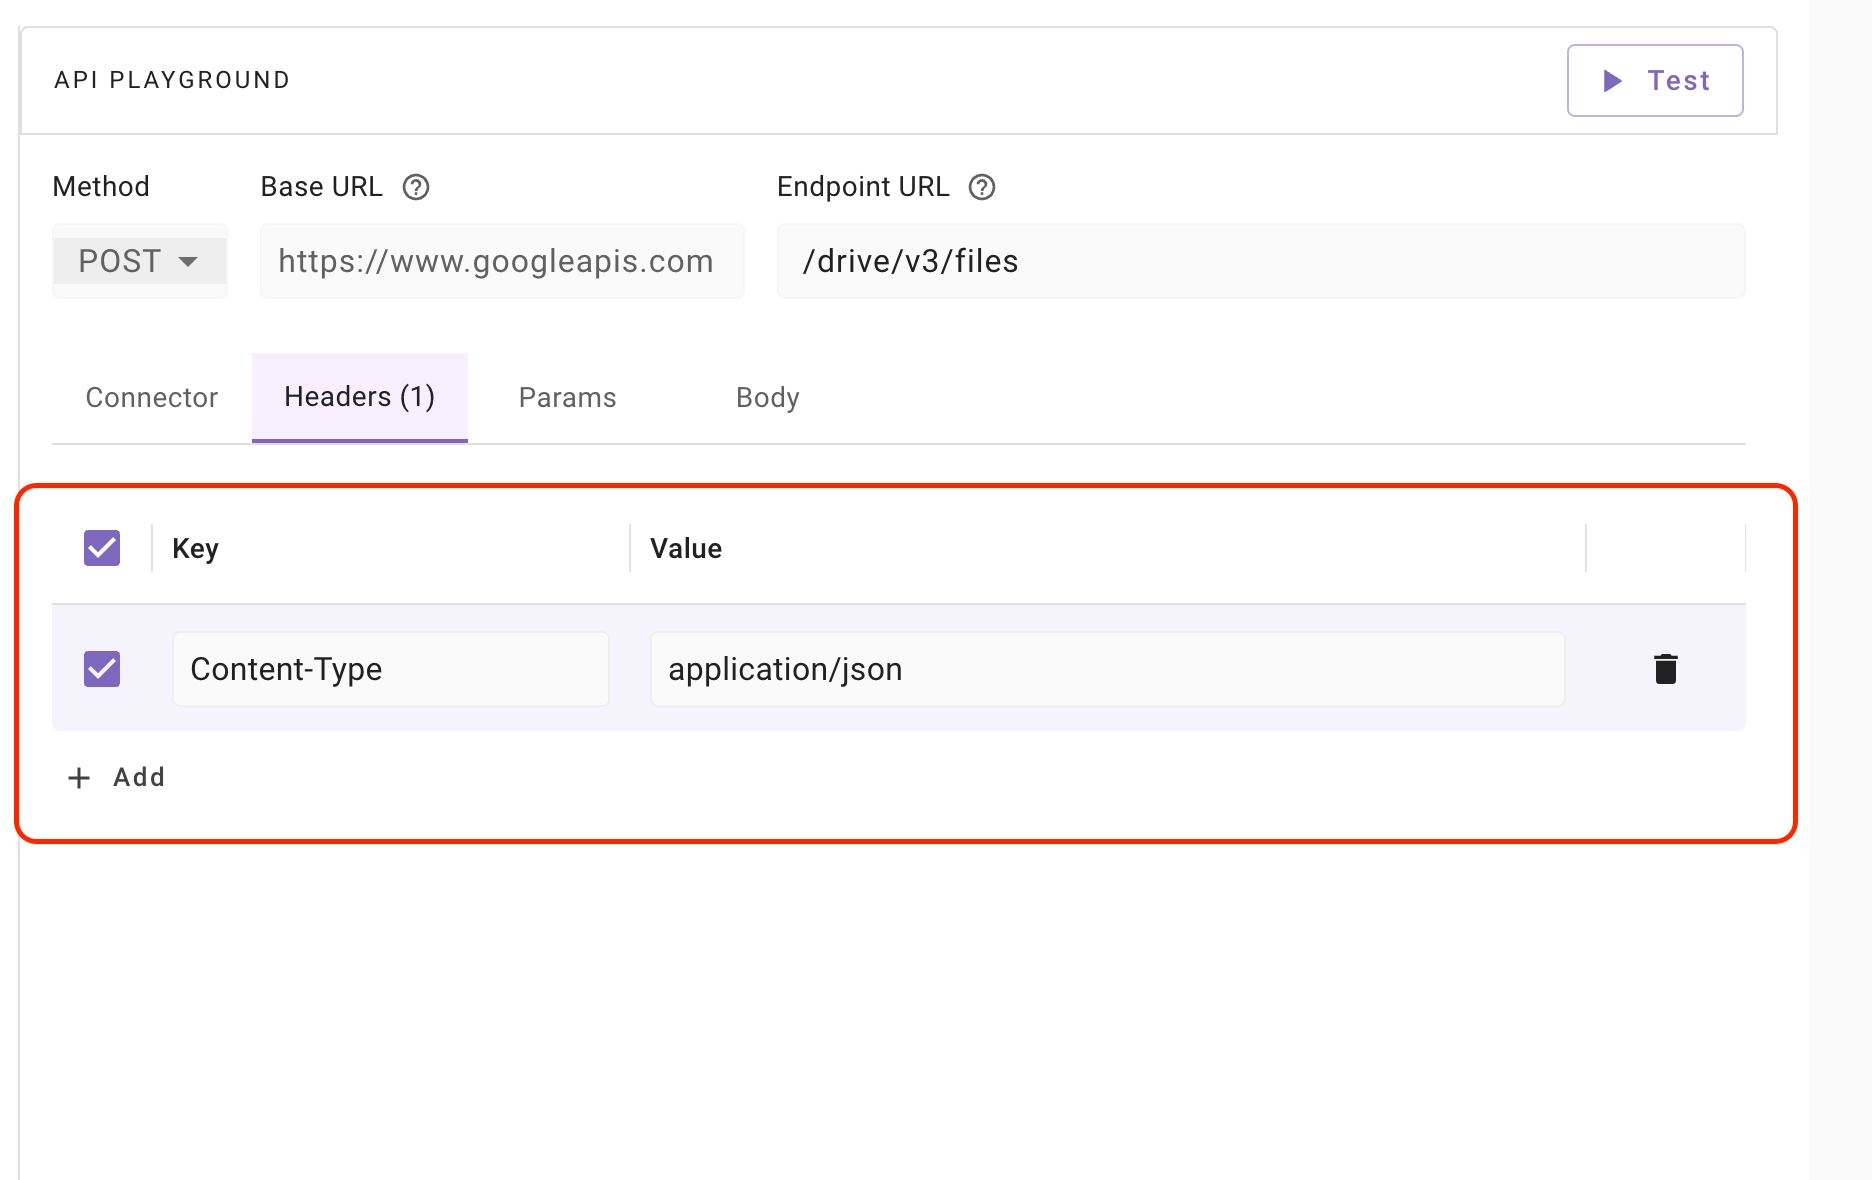Screen dimensions: 1872x1180
Task: Click the play triangle icon beside Test
Action: tap(1612, 80)
